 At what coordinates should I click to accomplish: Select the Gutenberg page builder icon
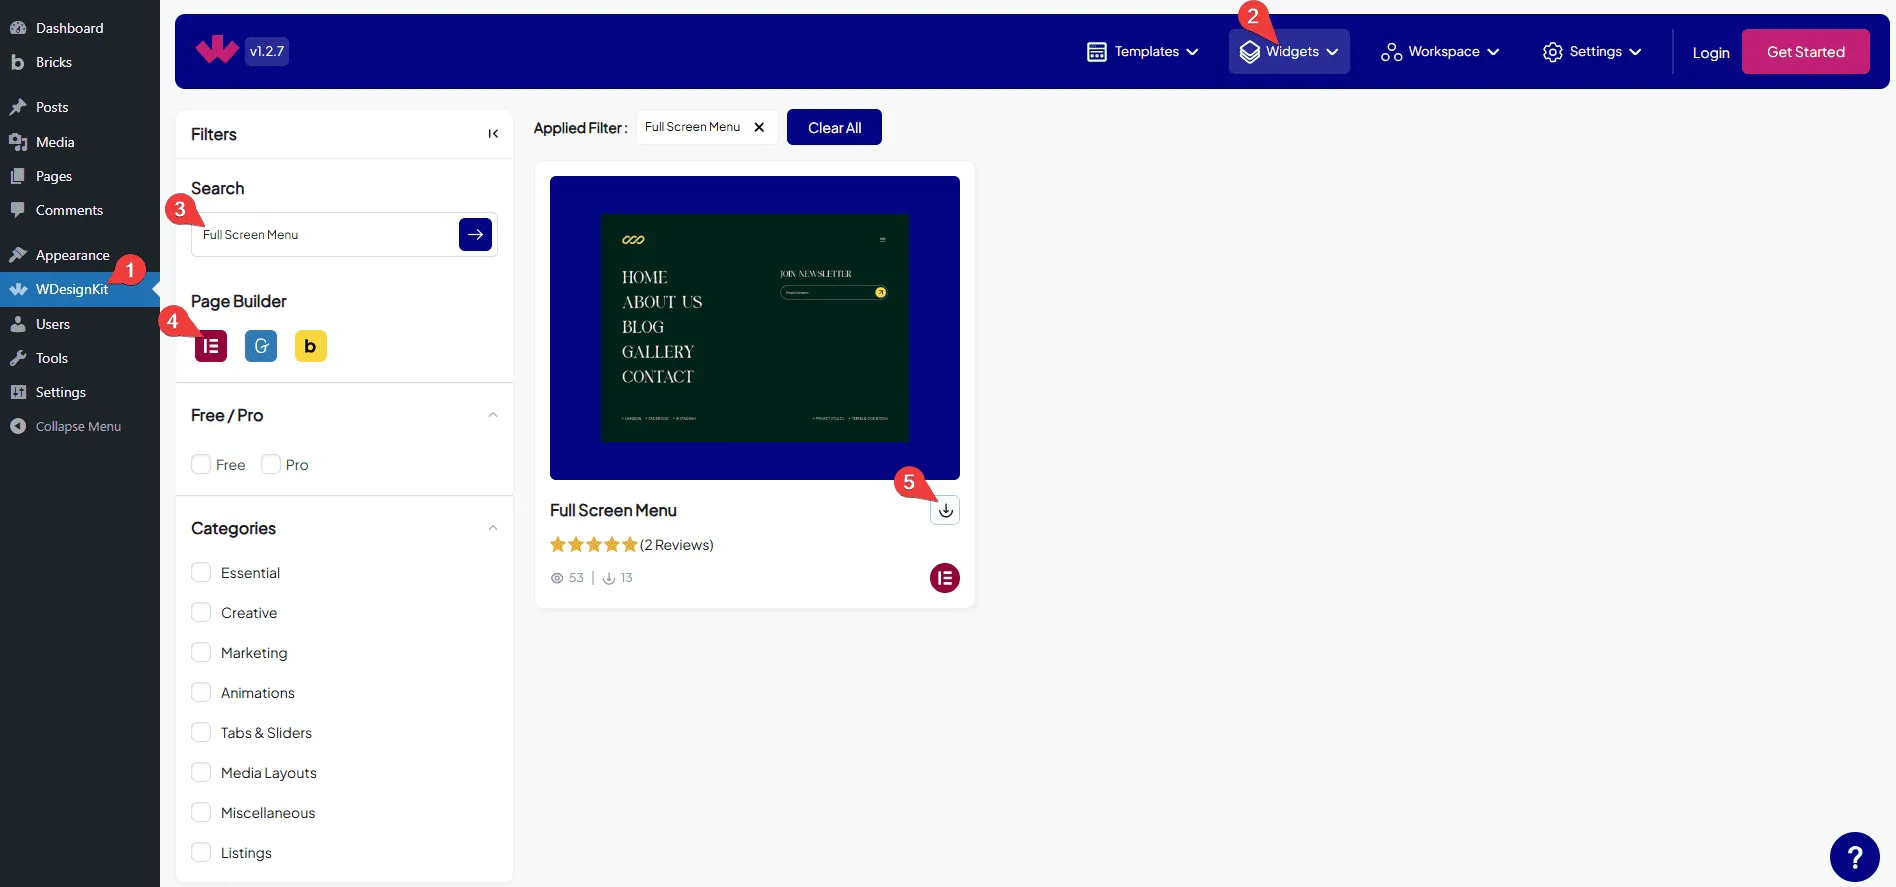261,346
